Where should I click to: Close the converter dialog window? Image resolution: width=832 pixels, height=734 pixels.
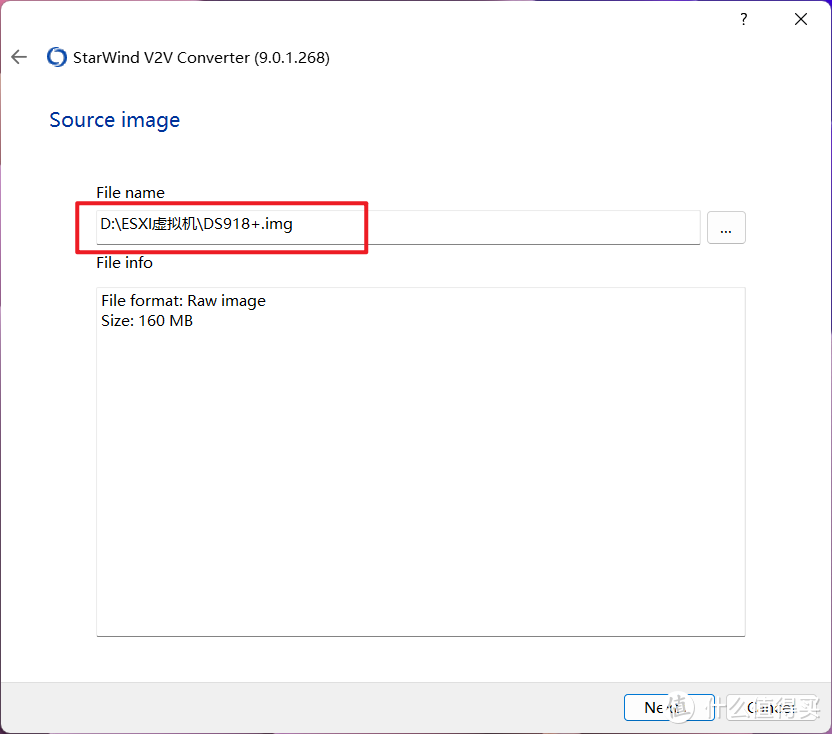[801, 20]
